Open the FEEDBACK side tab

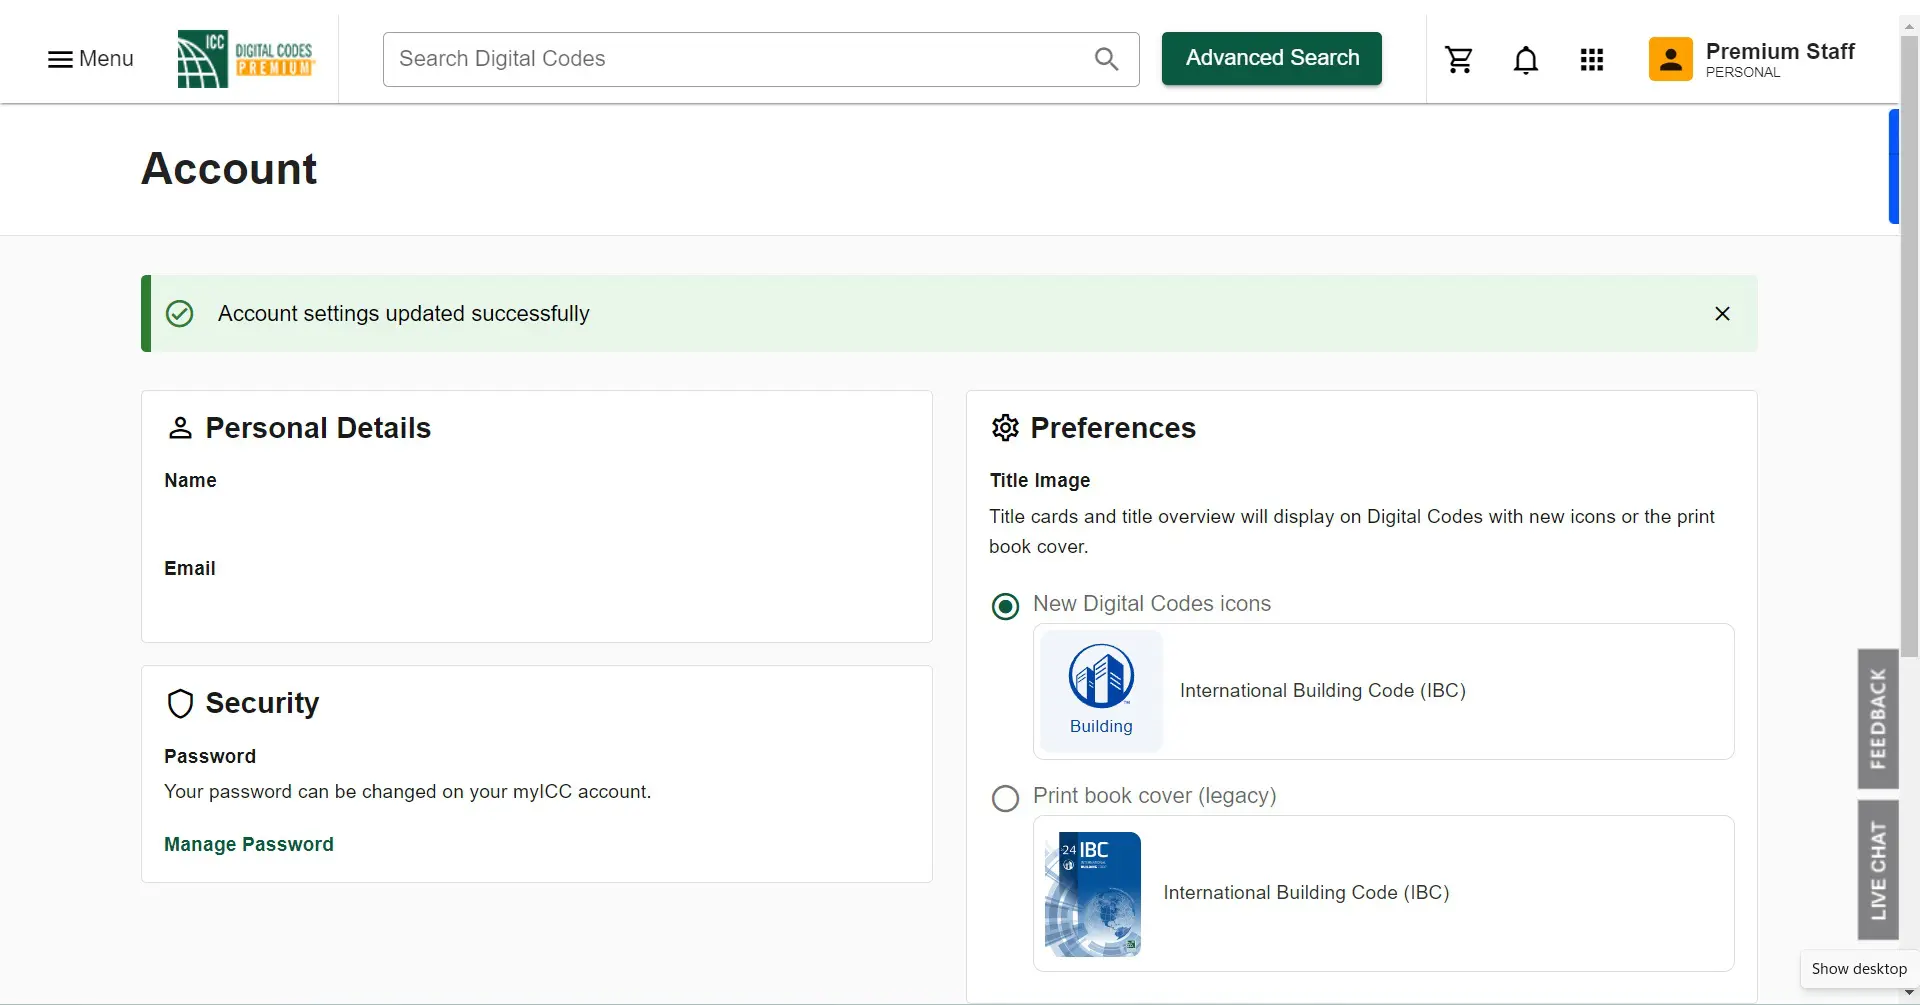click(1878, 718)
